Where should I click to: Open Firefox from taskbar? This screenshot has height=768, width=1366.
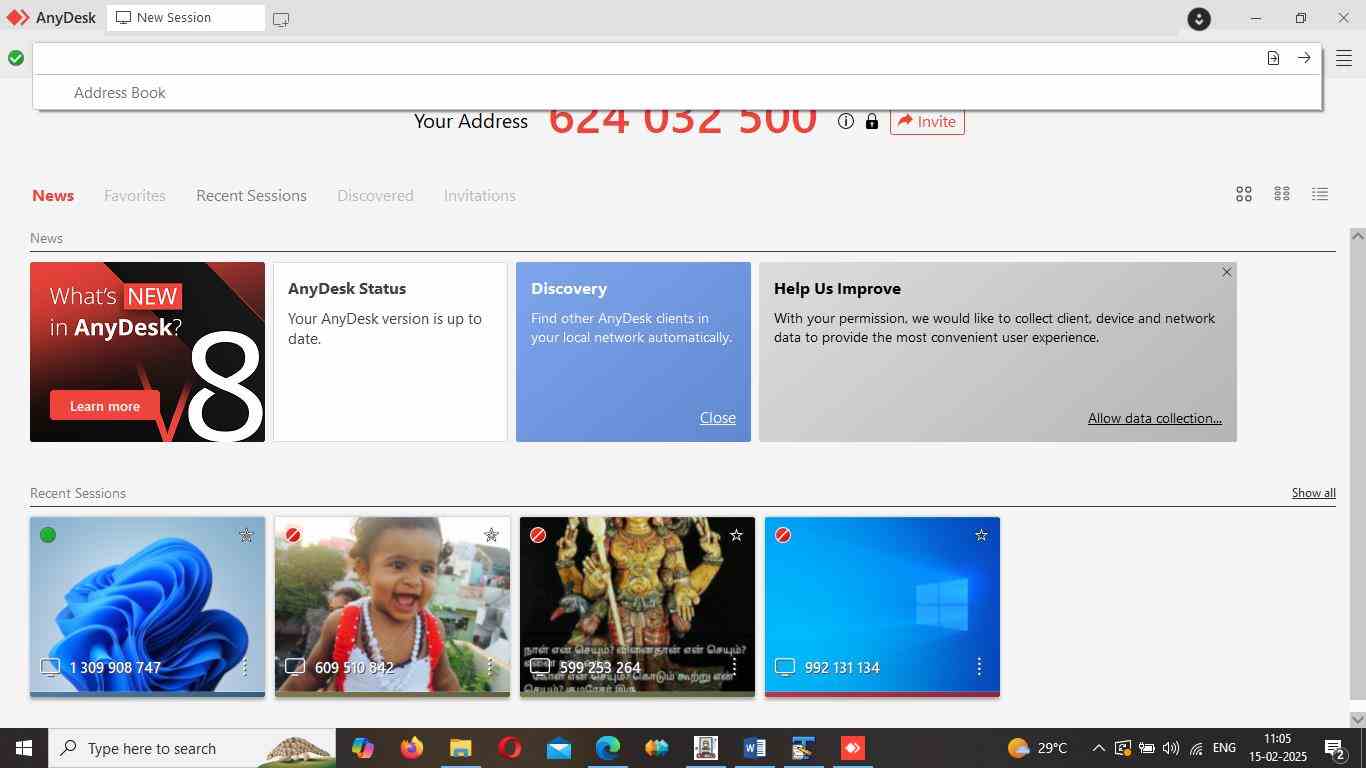pos(411,748)
